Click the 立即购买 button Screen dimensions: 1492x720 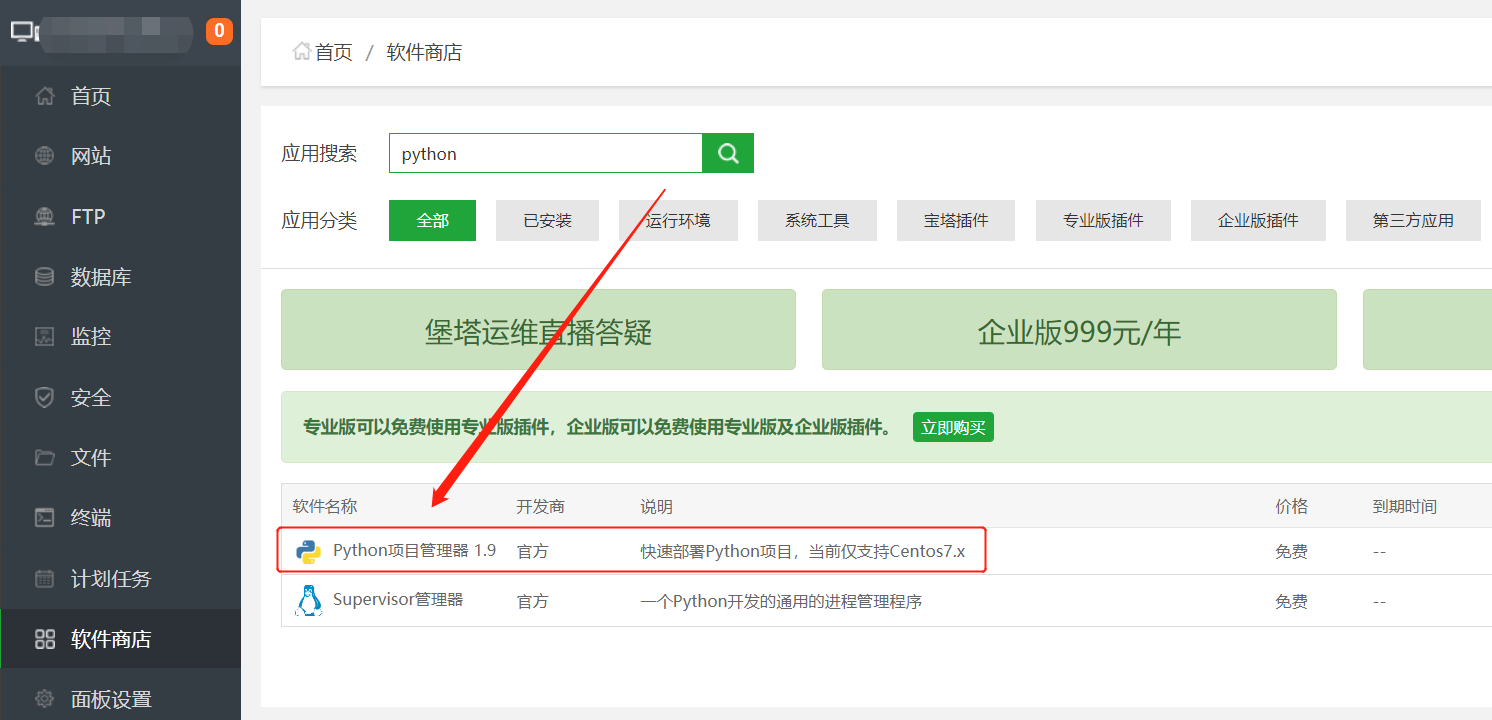(x=953, y=428)
